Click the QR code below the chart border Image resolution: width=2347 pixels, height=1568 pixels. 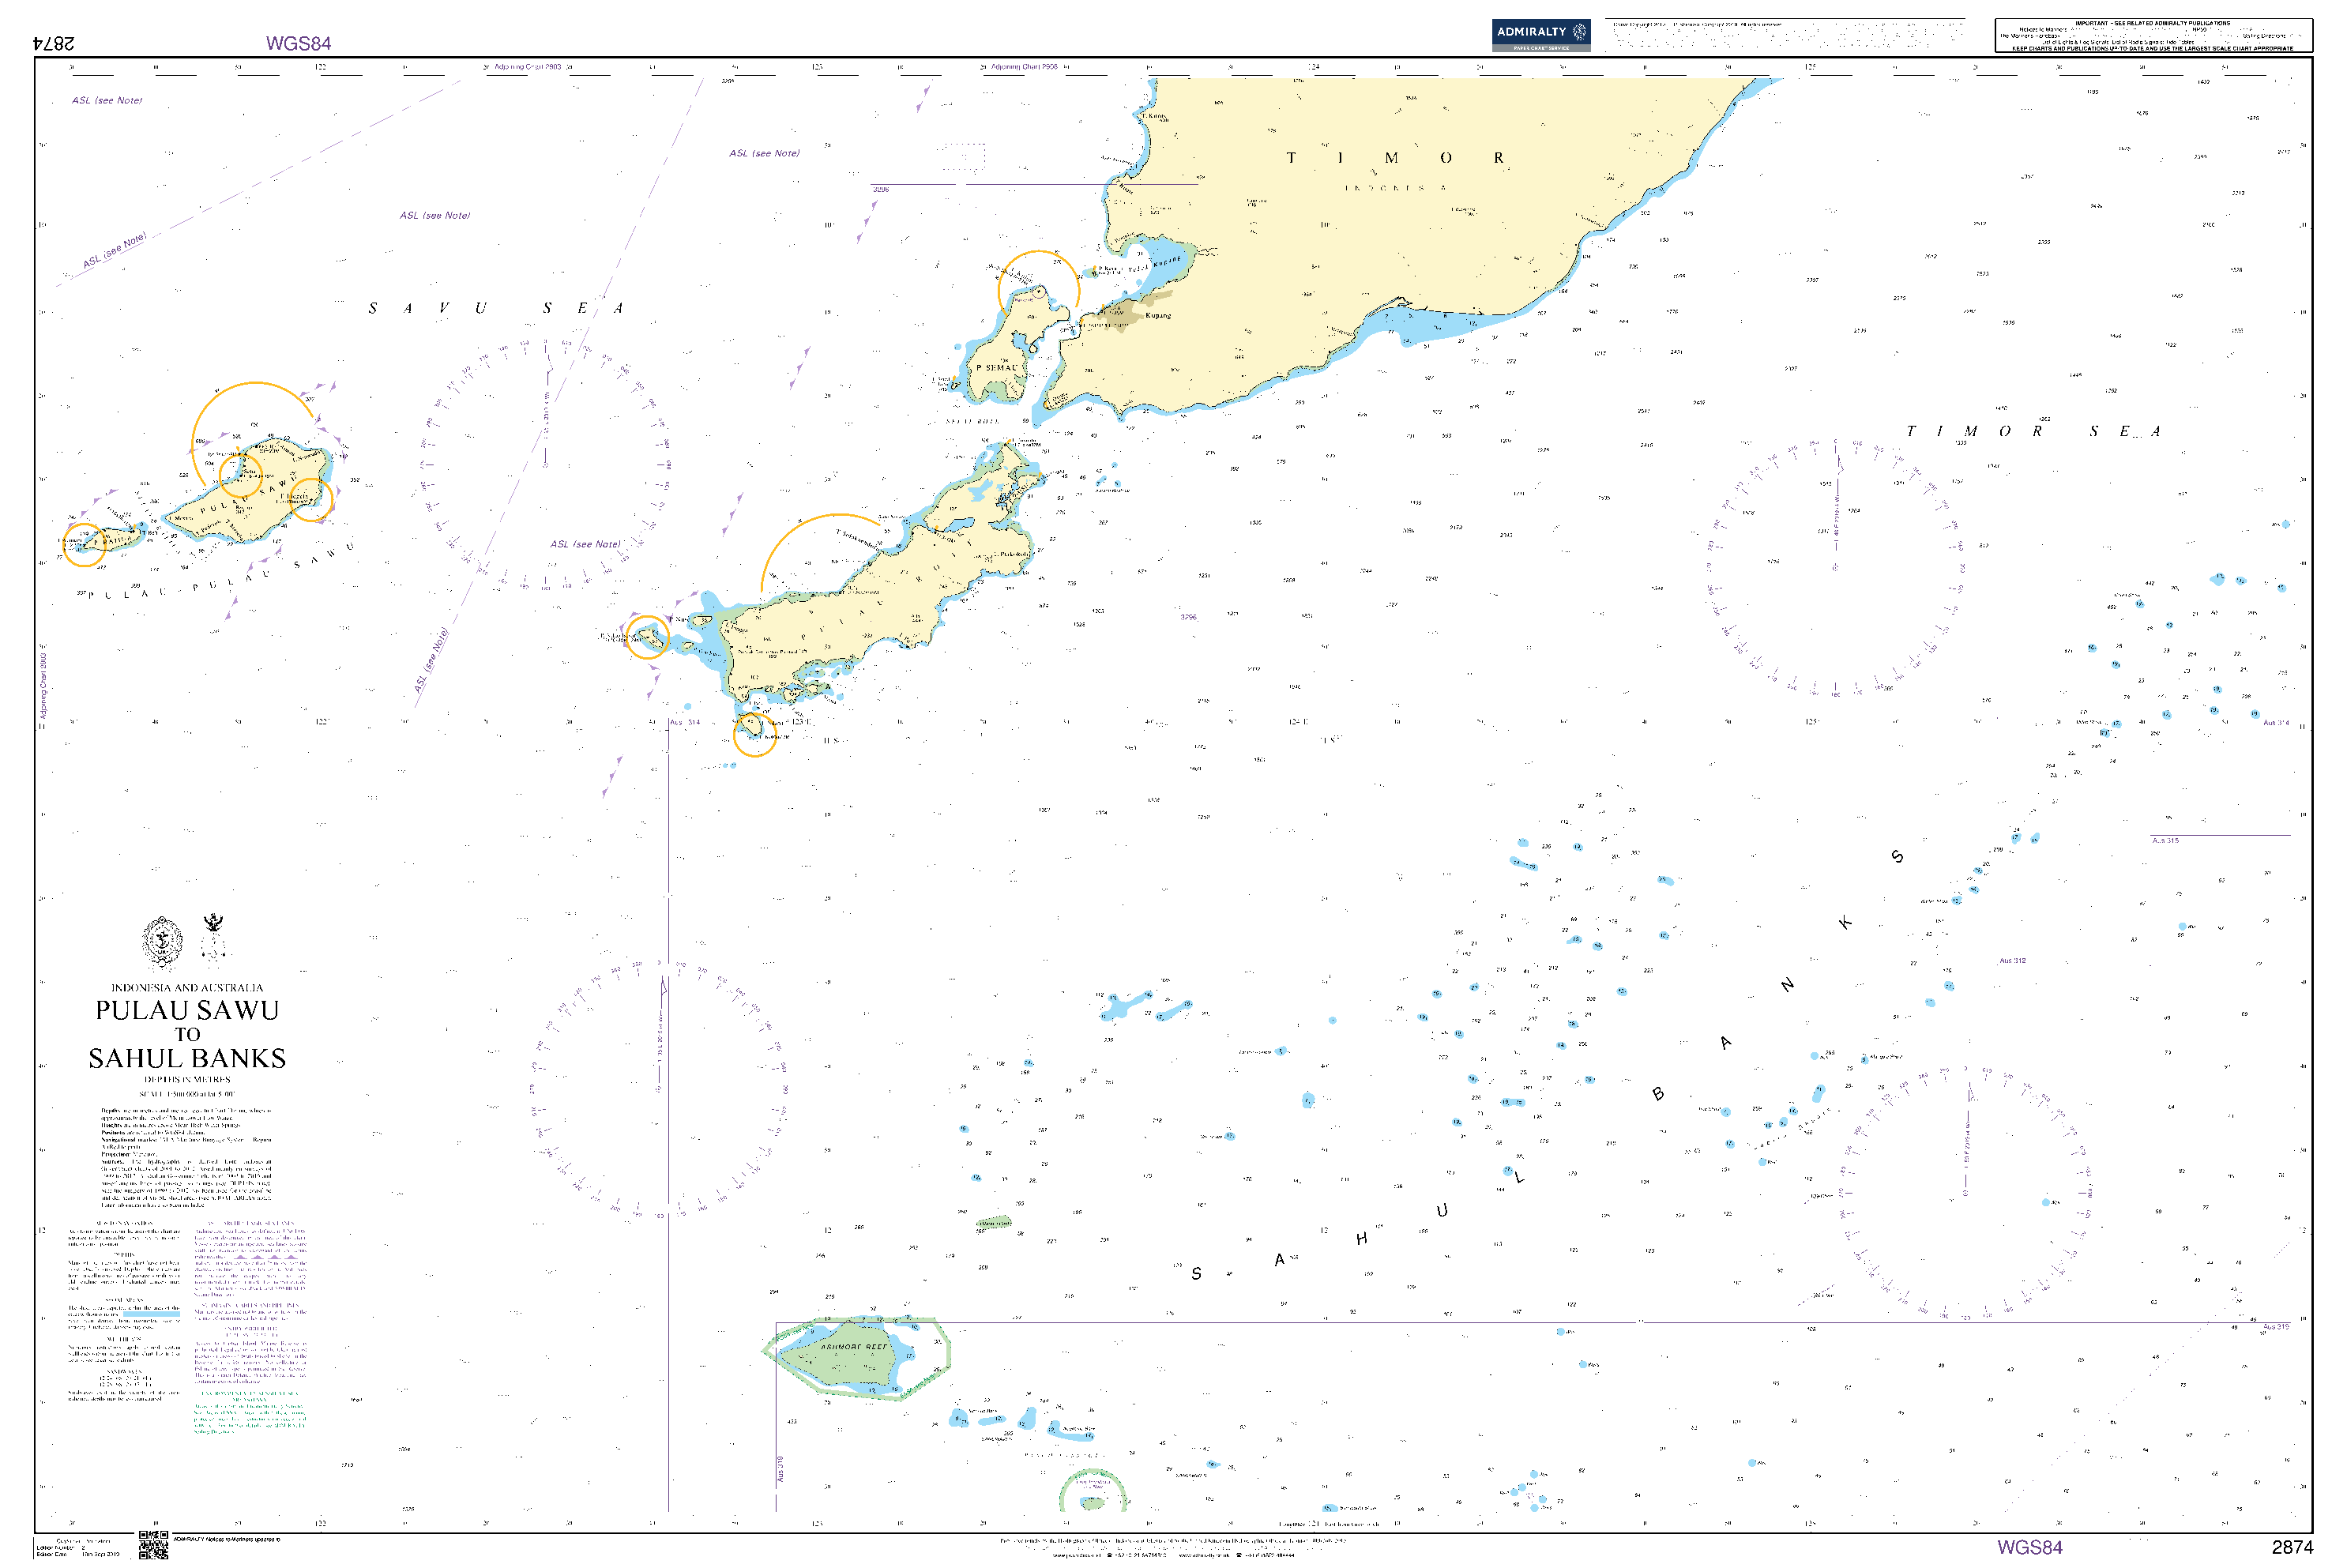pos(153,1545)
